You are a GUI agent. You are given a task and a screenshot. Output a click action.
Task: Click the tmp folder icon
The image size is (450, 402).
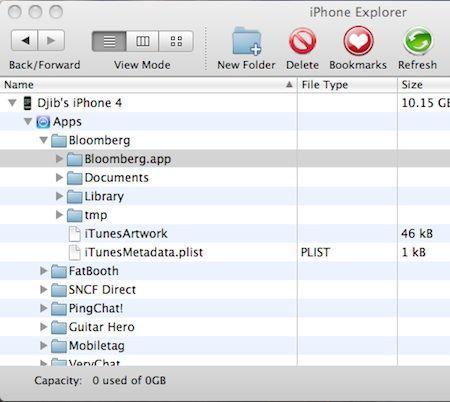pyautogui.click(x=74, y=216)
